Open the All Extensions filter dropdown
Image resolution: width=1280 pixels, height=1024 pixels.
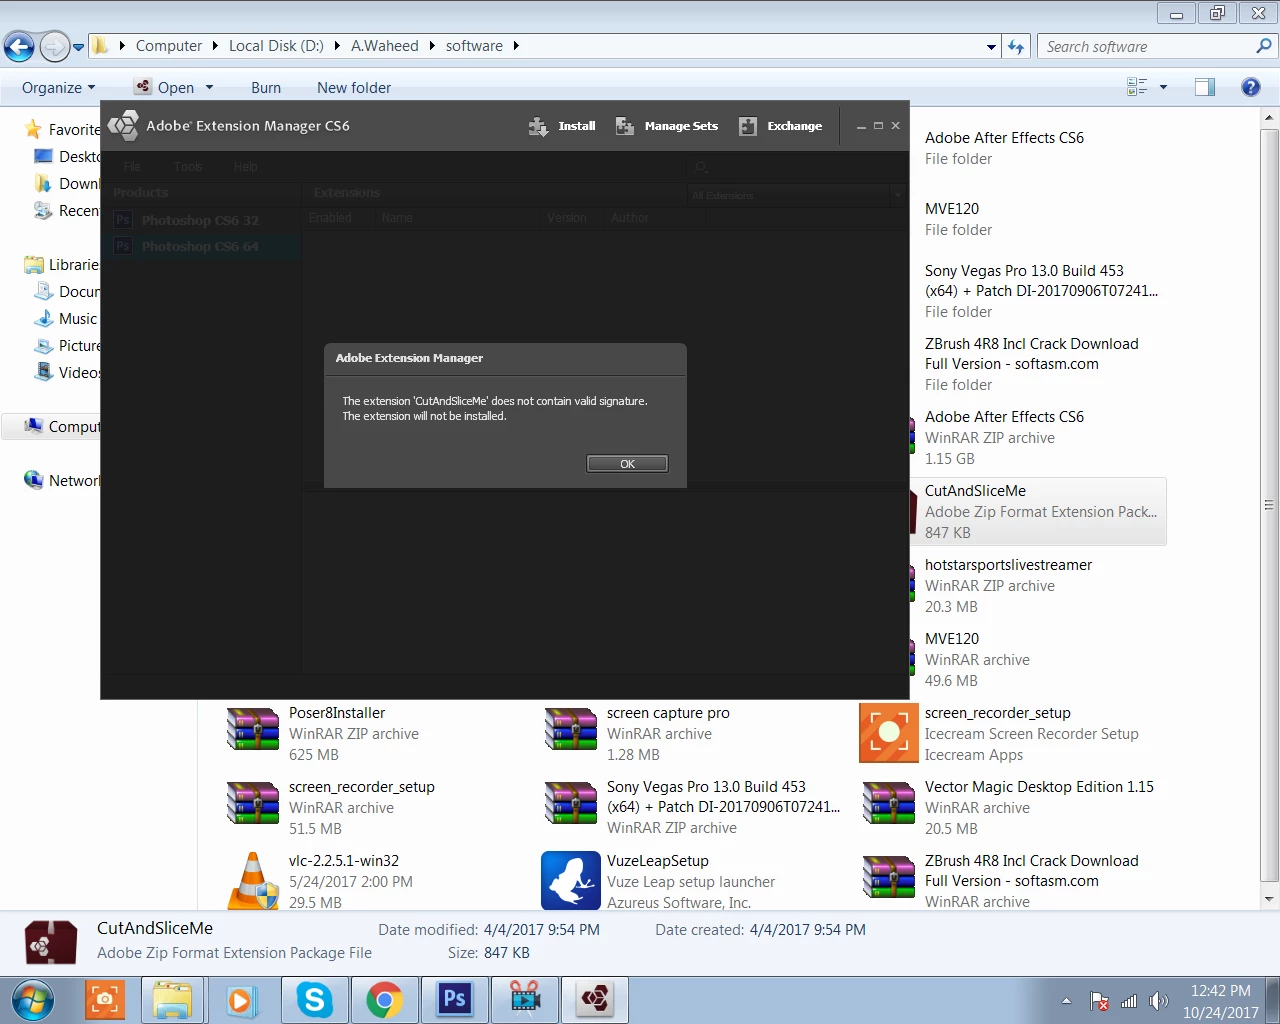pos(796,195)
